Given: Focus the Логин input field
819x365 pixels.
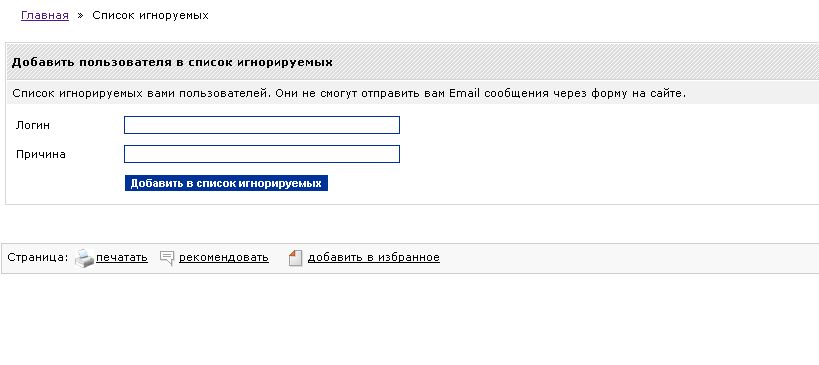Looking at the screenshot, I should 262,125.
